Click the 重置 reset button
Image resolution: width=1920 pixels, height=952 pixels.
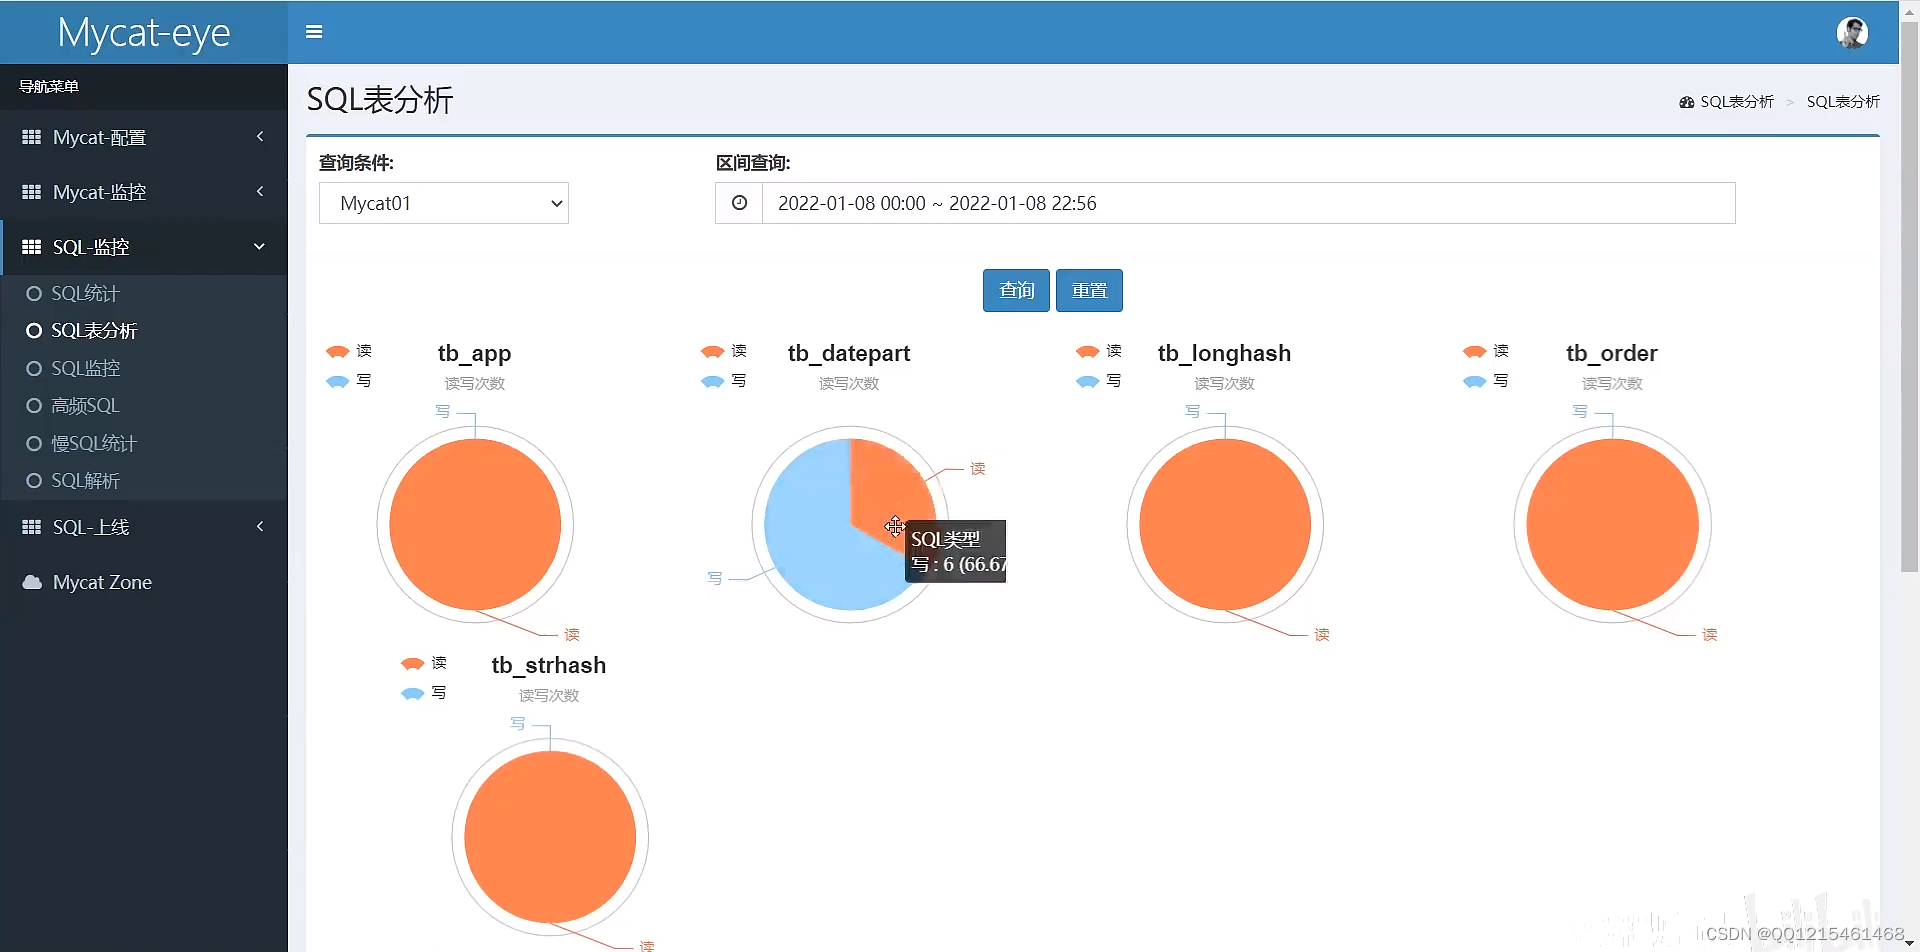pos(1089,290)
